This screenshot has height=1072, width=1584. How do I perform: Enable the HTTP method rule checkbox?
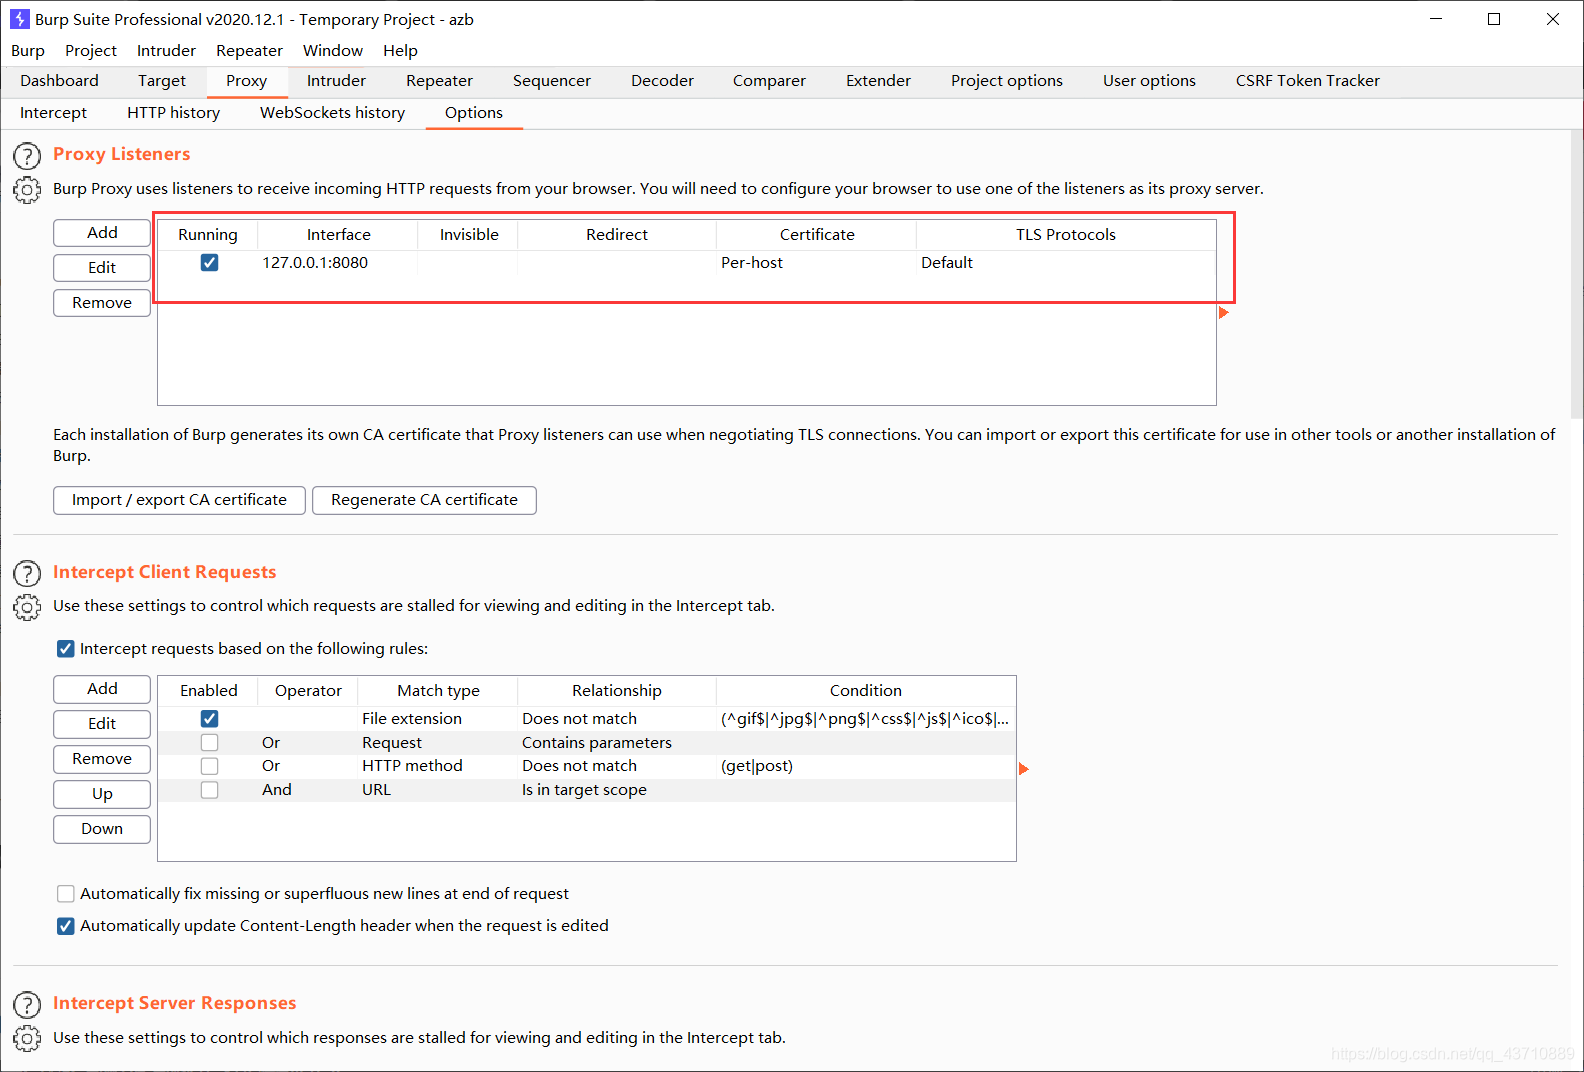209,766
